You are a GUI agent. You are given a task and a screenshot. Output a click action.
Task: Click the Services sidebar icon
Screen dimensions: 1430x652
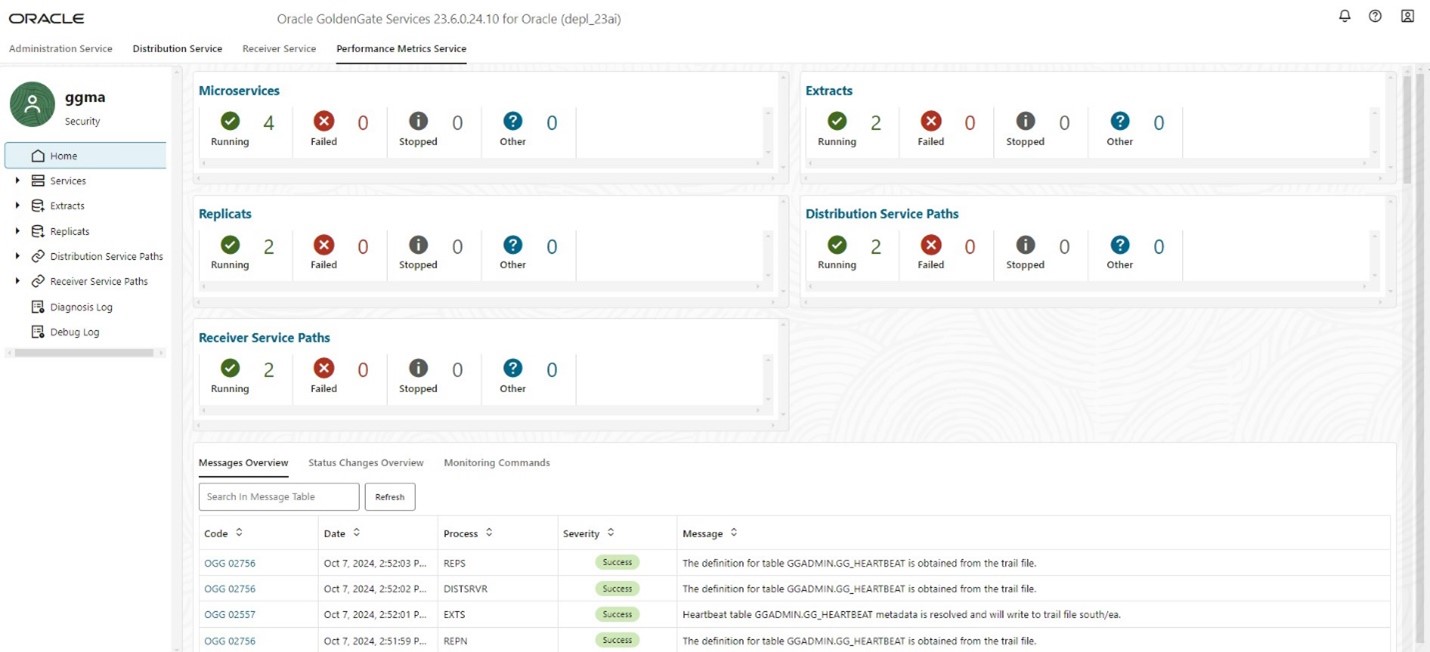[38, 181]
